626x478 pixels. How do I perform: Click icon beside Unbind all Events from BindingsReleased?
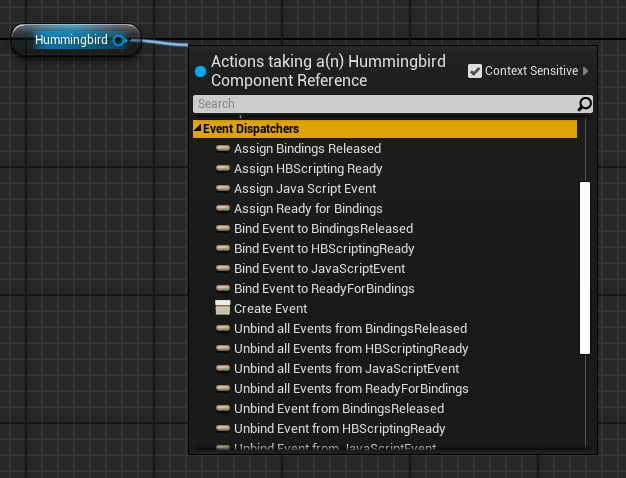(x=223, y=328)
